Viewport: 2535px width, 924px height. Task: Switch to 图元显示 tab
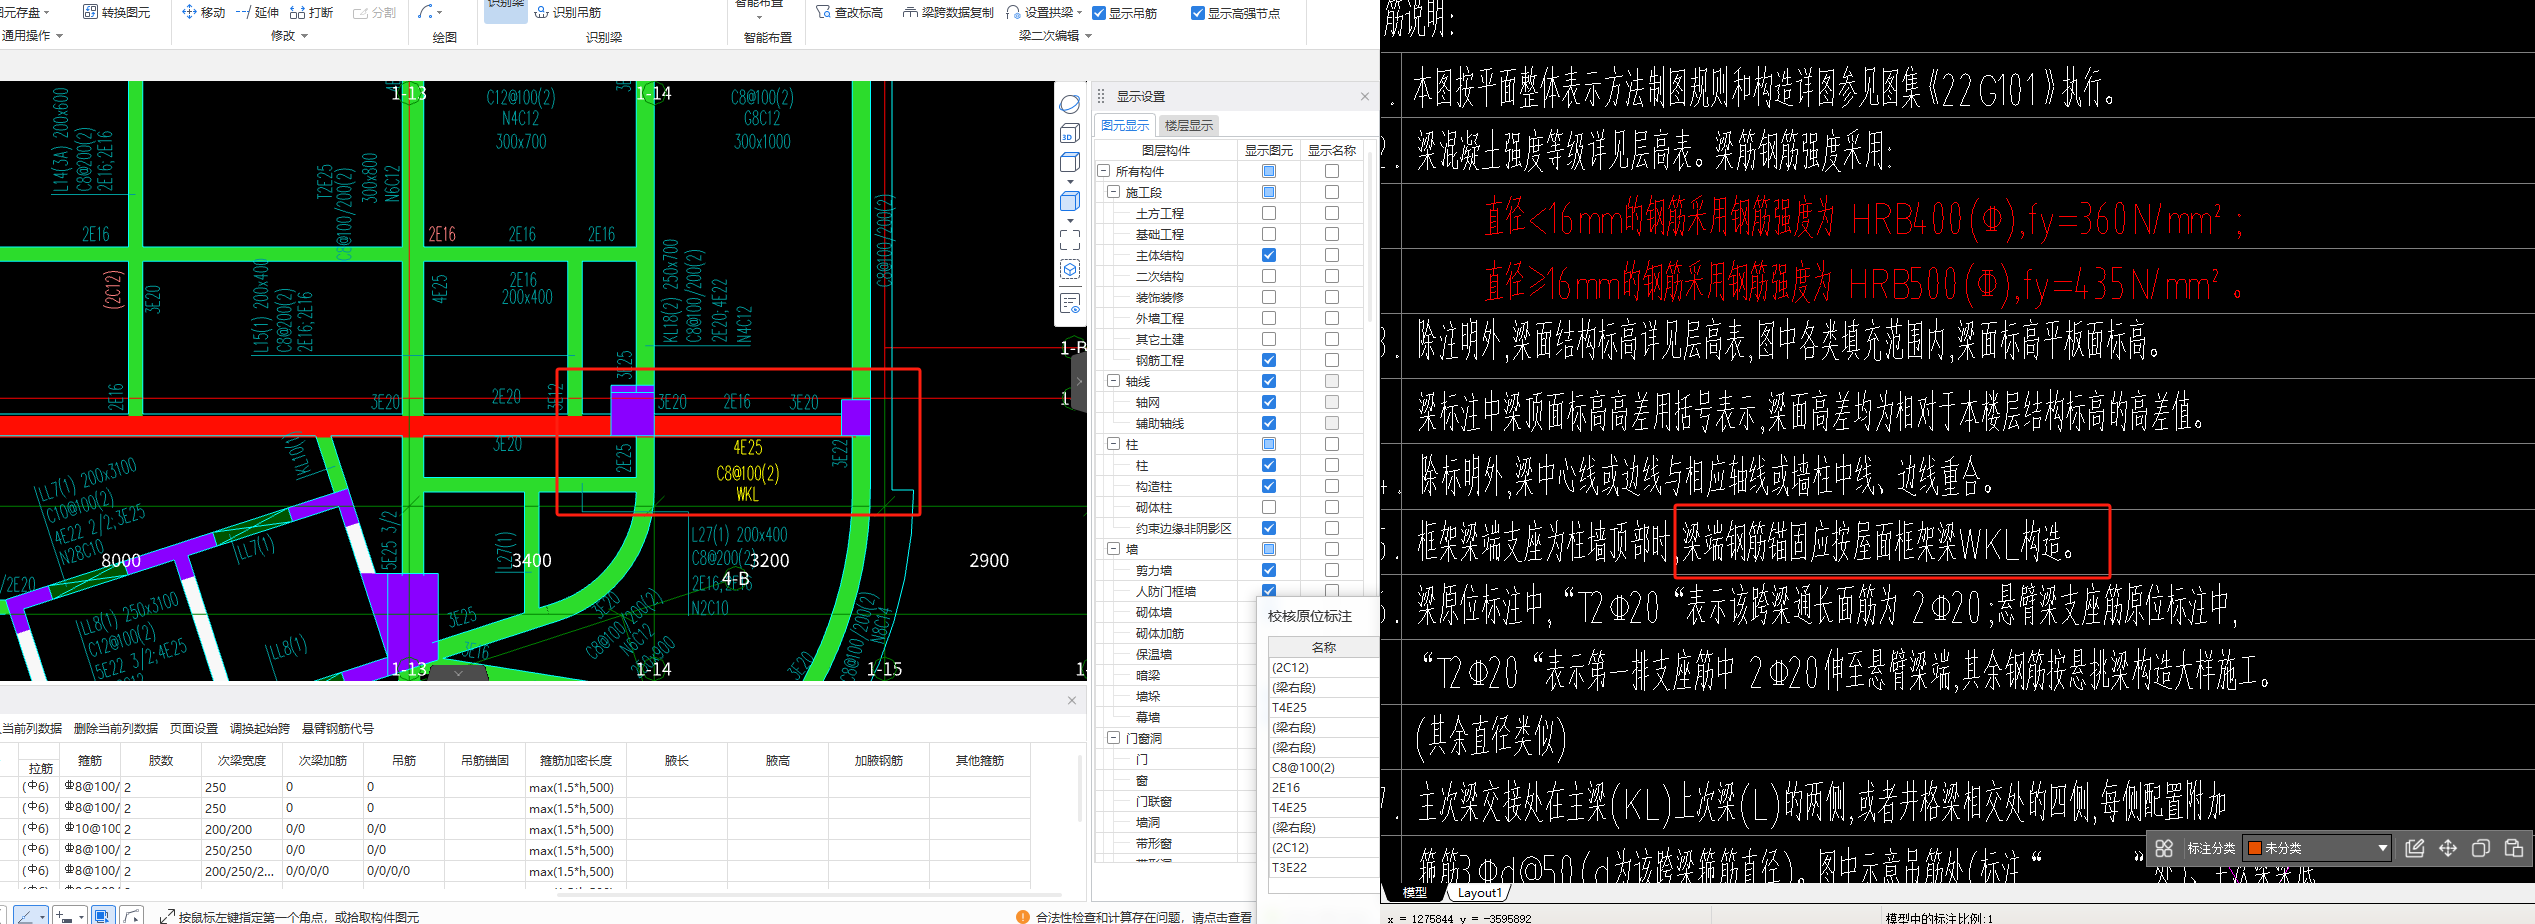tap(1125, 125)
